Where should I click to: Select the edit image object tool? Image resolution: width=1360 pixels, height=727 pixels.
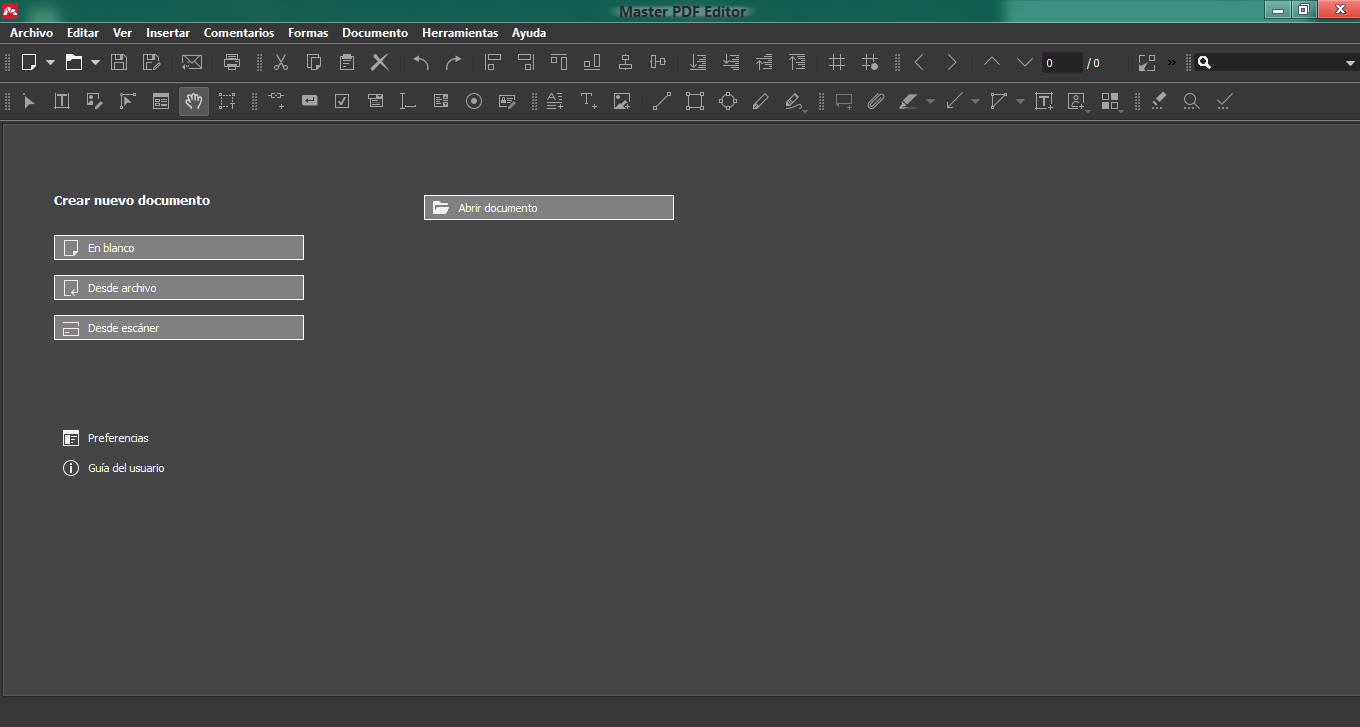coord(95,101)
